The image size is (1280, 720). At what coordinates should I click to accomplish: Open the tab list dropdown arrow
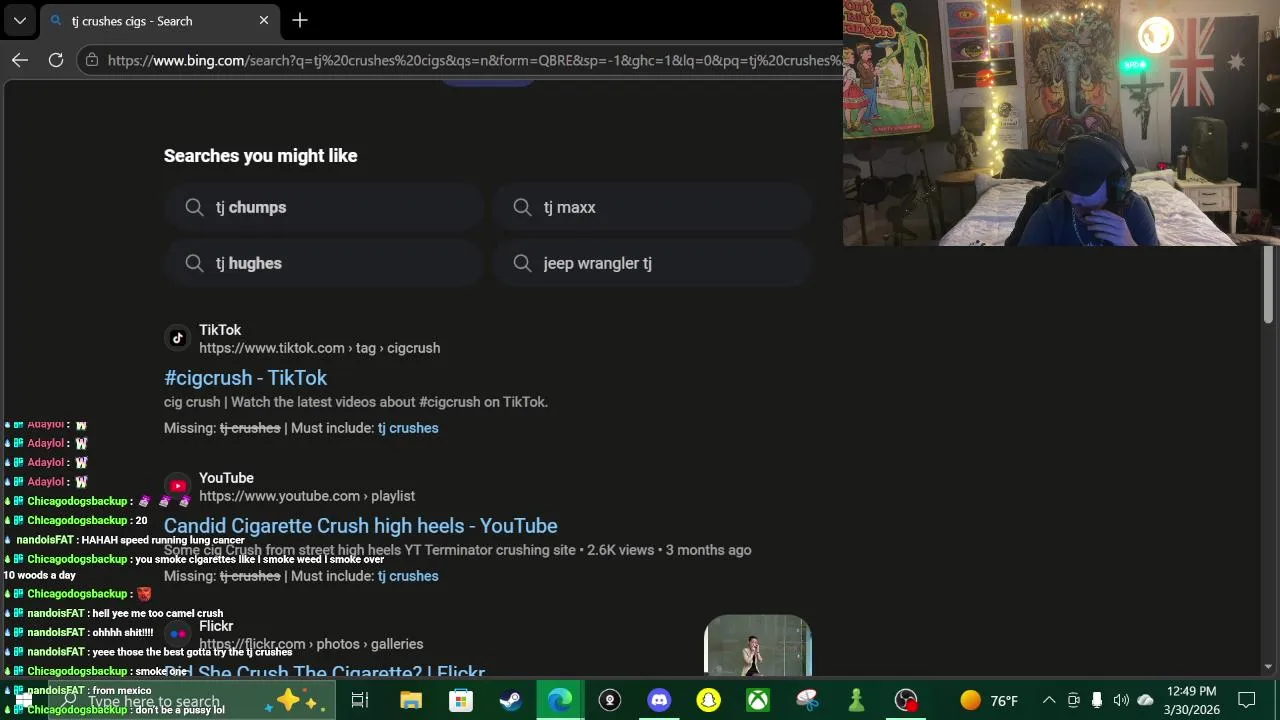point(20,20)
